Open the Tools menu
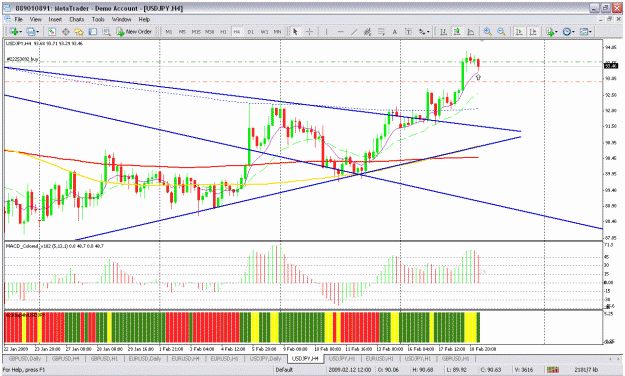This screenshot has width=625, height=376. (x=98, y=19)
